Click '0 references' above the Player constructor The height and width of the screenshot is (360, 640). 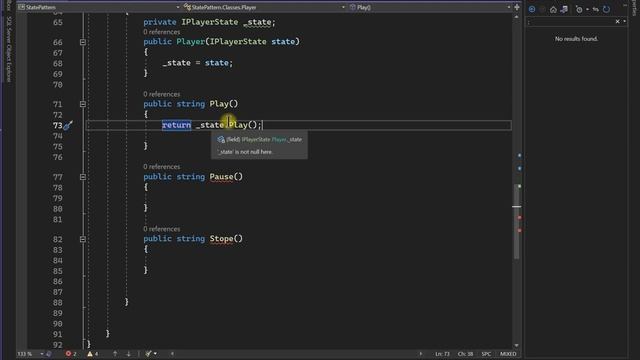pyautogui.click(x=162, y=32)
